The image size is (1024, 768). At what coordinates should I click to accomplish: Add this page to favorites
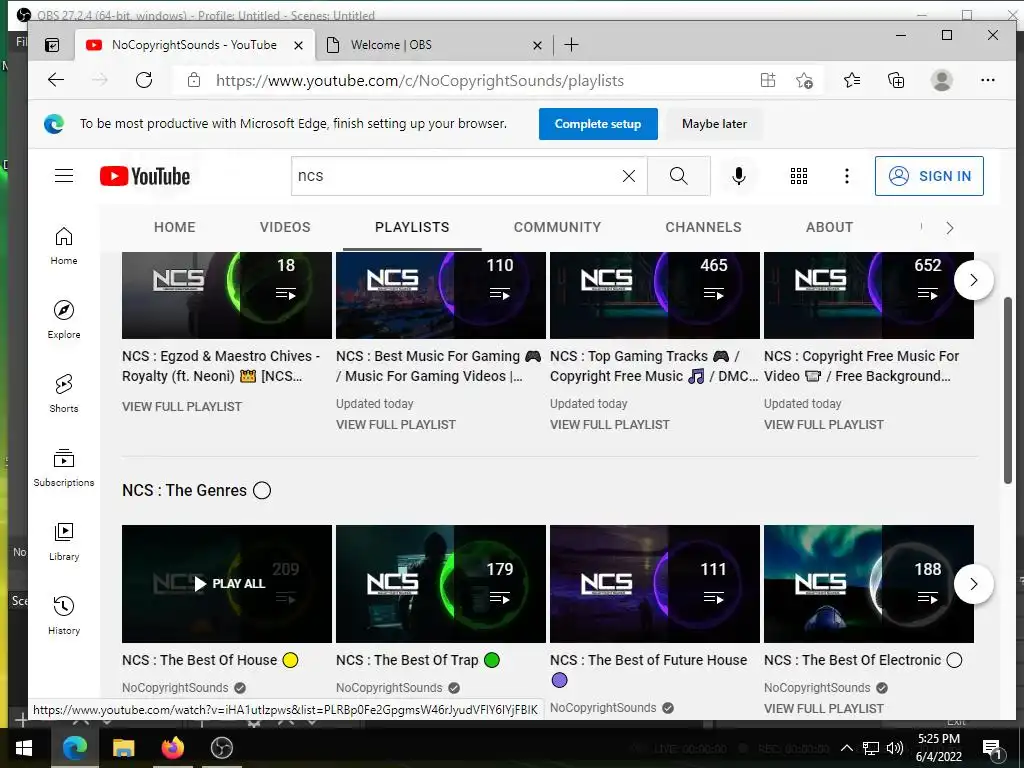805,80
